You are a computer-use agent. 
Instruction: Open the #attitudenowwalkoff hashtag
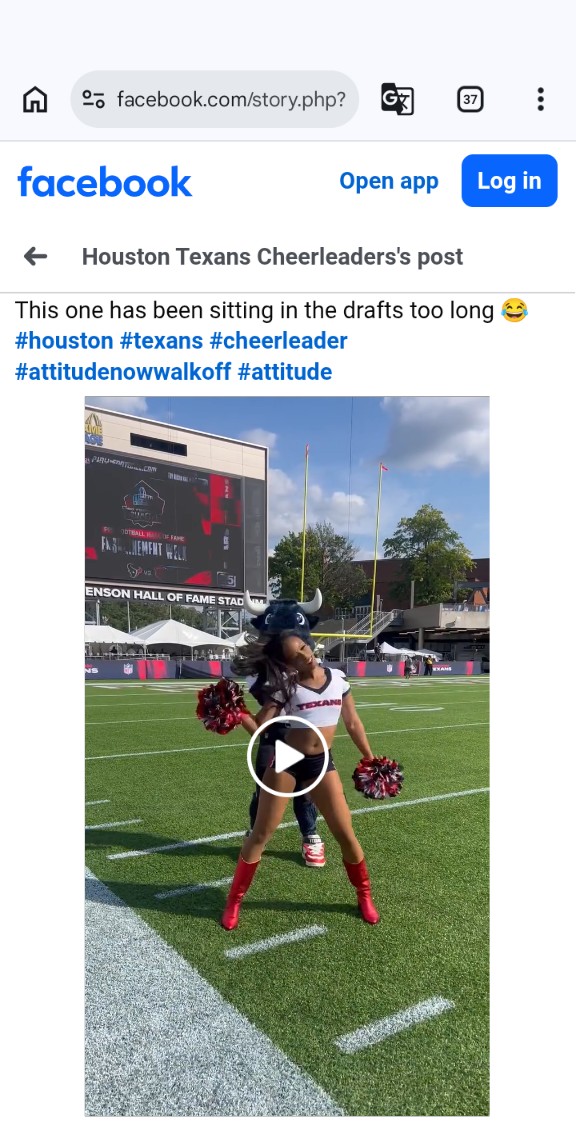[123, 372]
